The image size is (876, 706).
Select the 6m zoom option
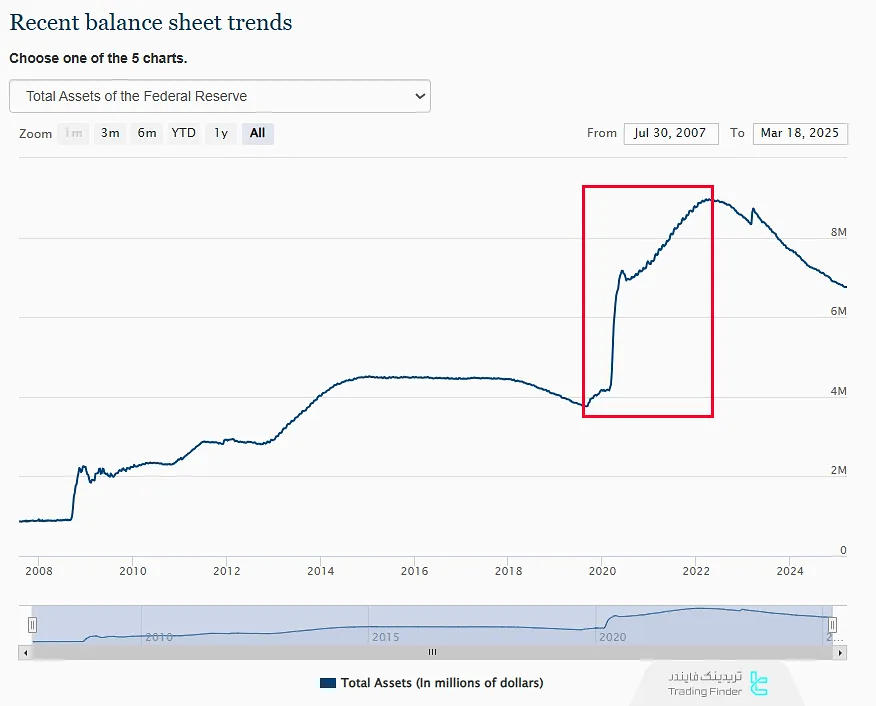[x=147, y=133]
